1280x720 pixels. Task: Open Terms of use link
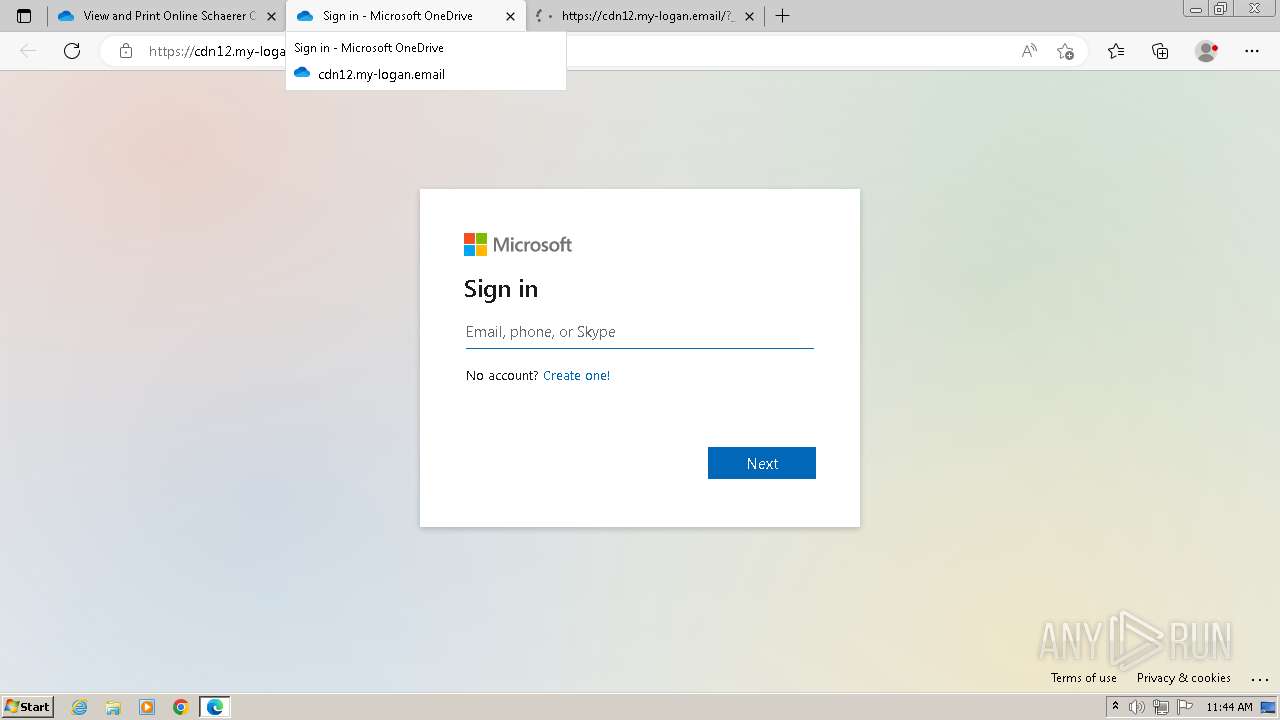(1083, 678)
